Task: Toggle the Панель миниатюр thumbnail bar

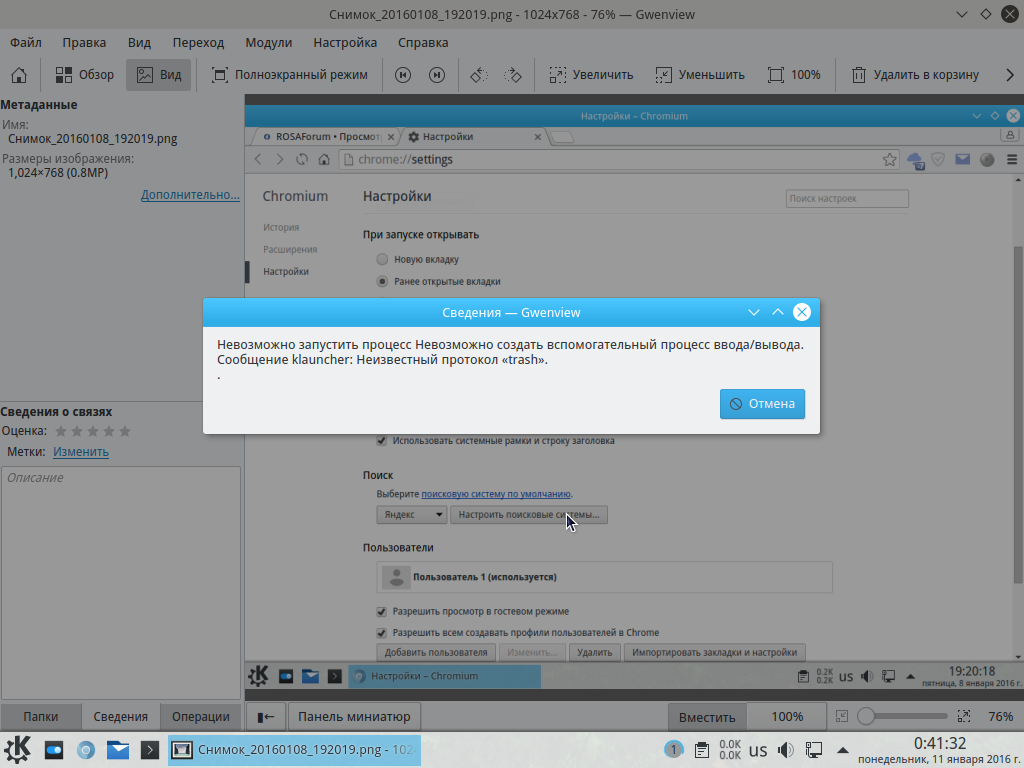Action: (x=354, y=717)
